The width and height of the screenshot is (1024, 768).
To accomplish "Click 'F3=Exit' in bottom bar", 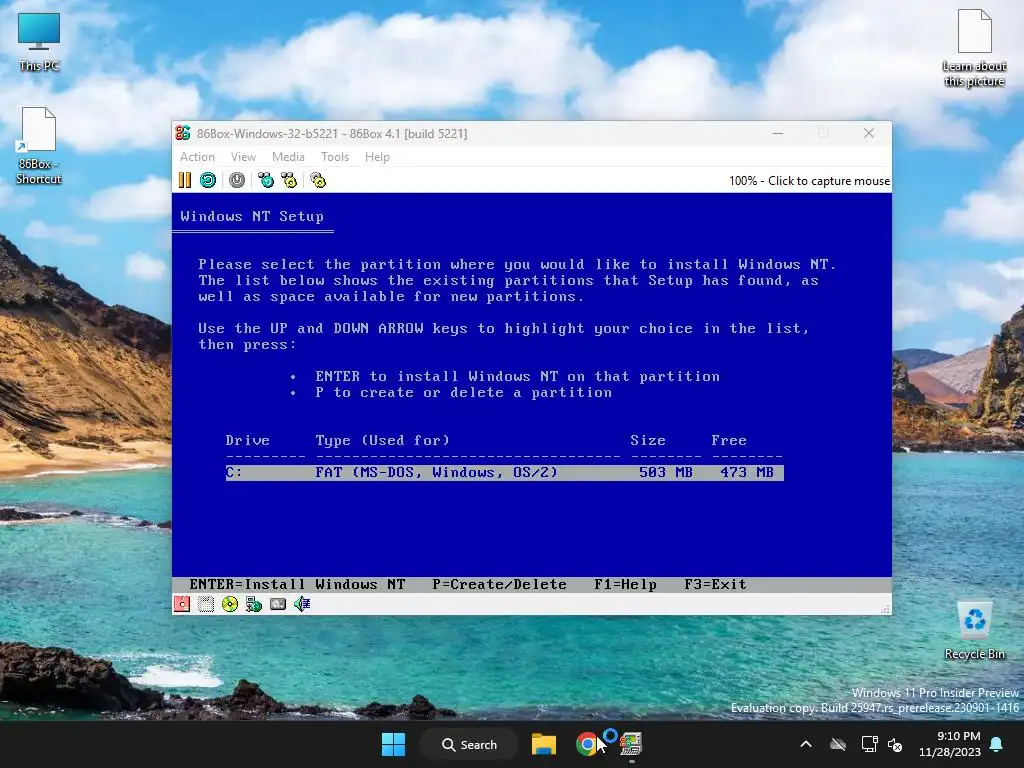I will pyautogui.click(x=715, y=584).
